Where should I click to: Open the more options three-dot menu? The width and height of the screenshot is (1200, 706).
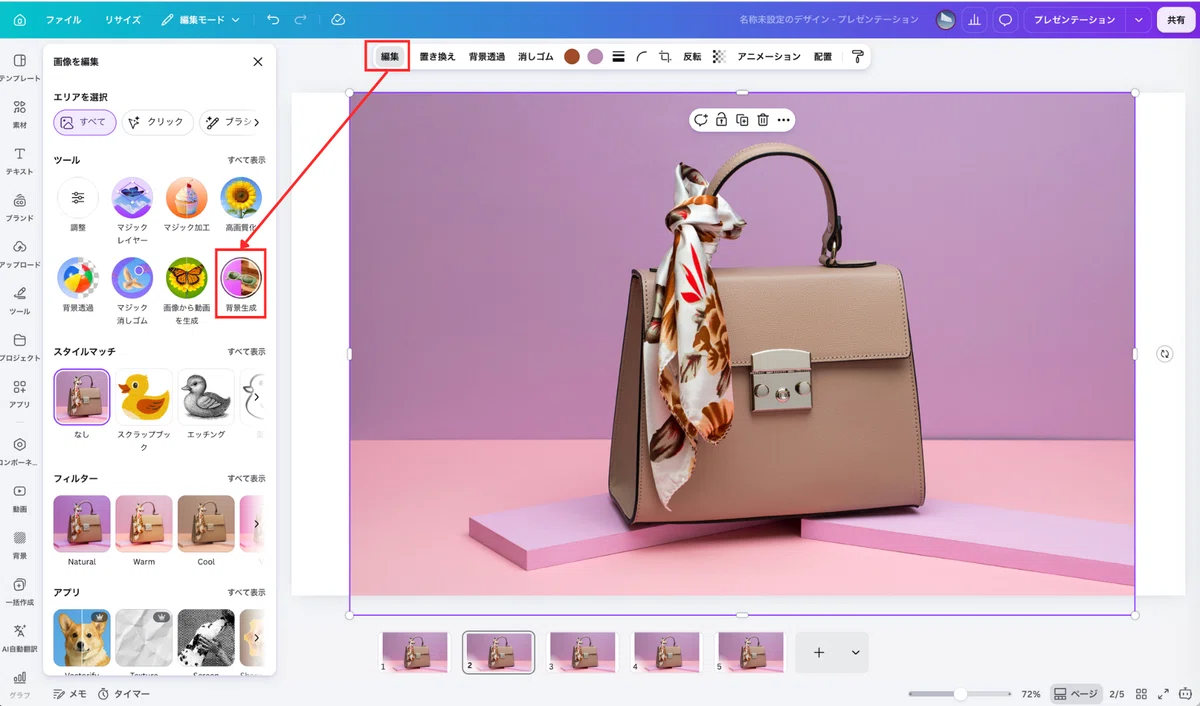coord(783,120)
